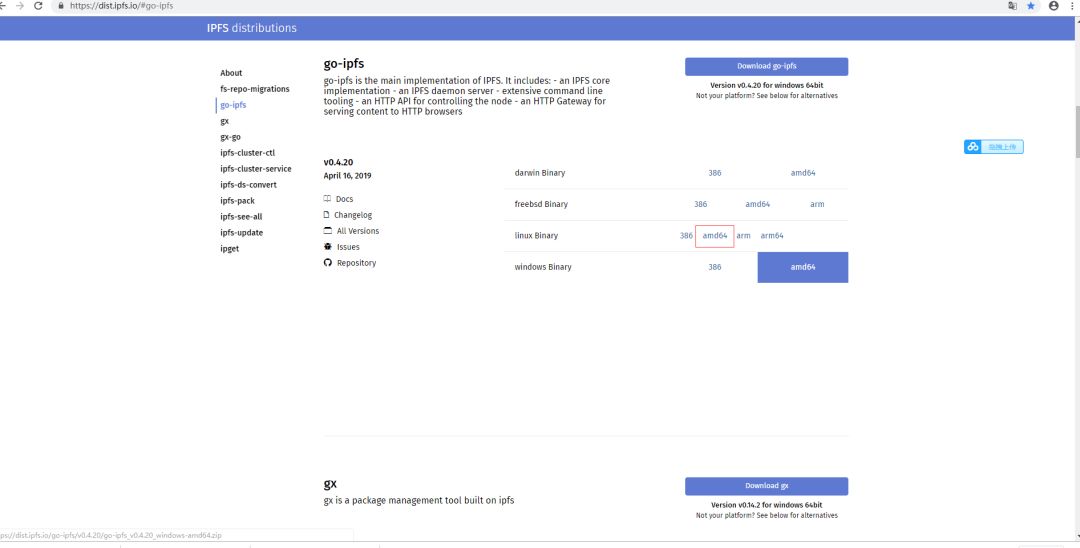The height and width of the screenshot is (548, 1080).
Task: Download highlighted windows Binary amd64
Action: tap(803, 267)
